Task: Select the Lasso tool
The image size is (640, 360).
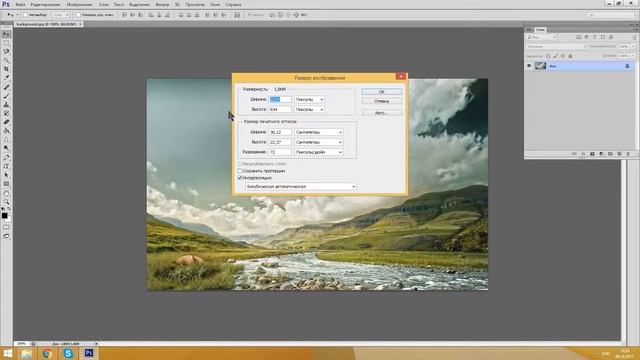Action: pos(6,51)
